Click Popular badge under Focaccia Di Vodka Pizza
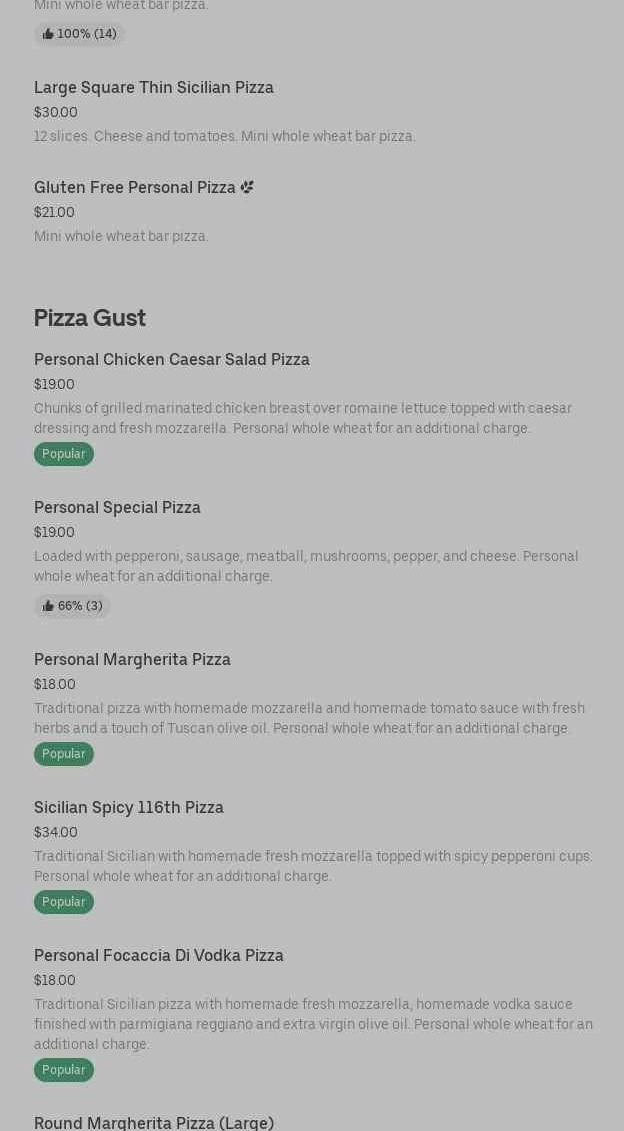 [x=64, y=1070]
